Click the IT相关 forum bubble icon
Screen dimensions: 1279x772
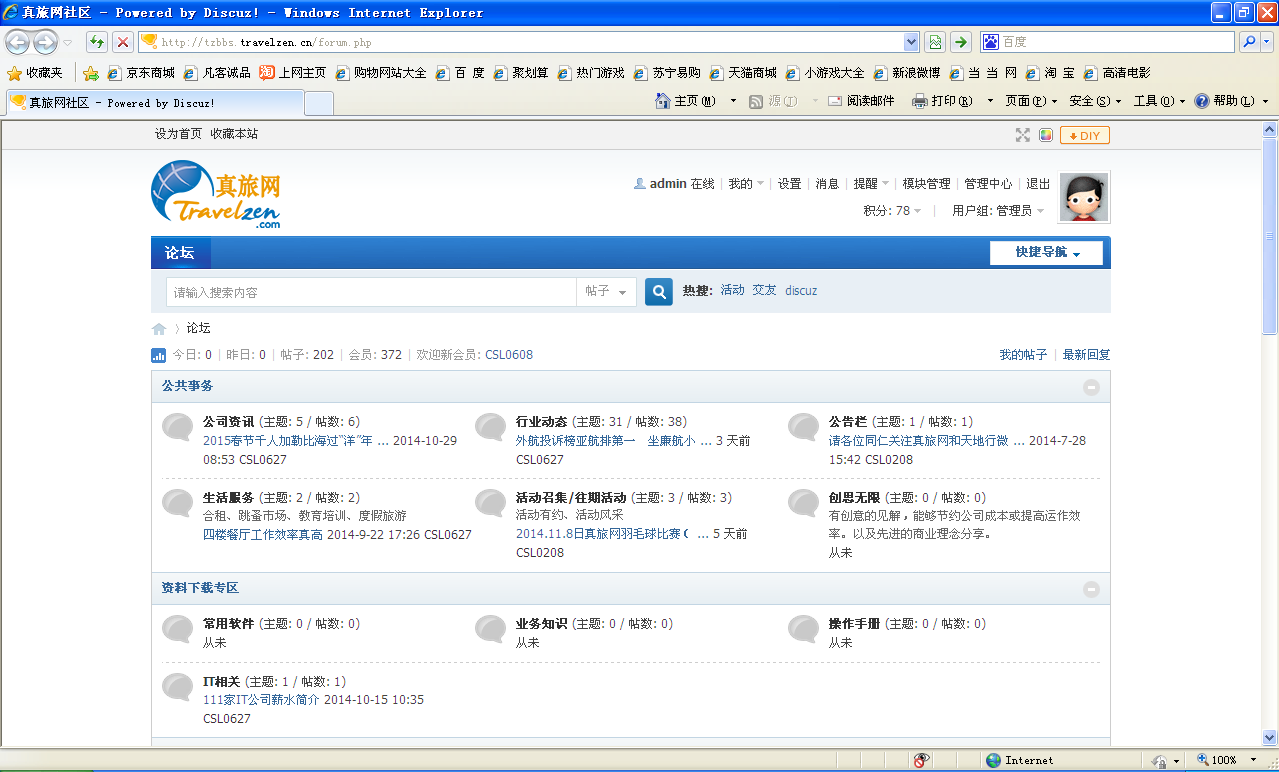178,687
